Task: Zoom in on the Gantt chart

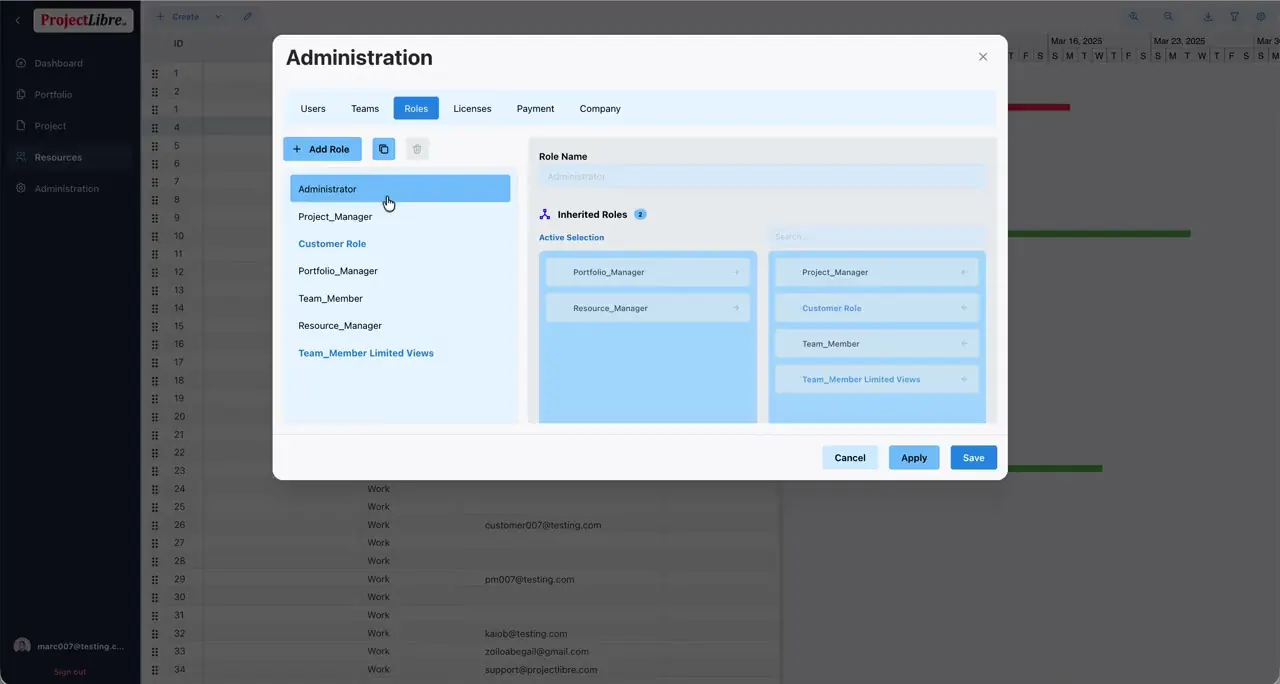Action: click(1134, 16)
